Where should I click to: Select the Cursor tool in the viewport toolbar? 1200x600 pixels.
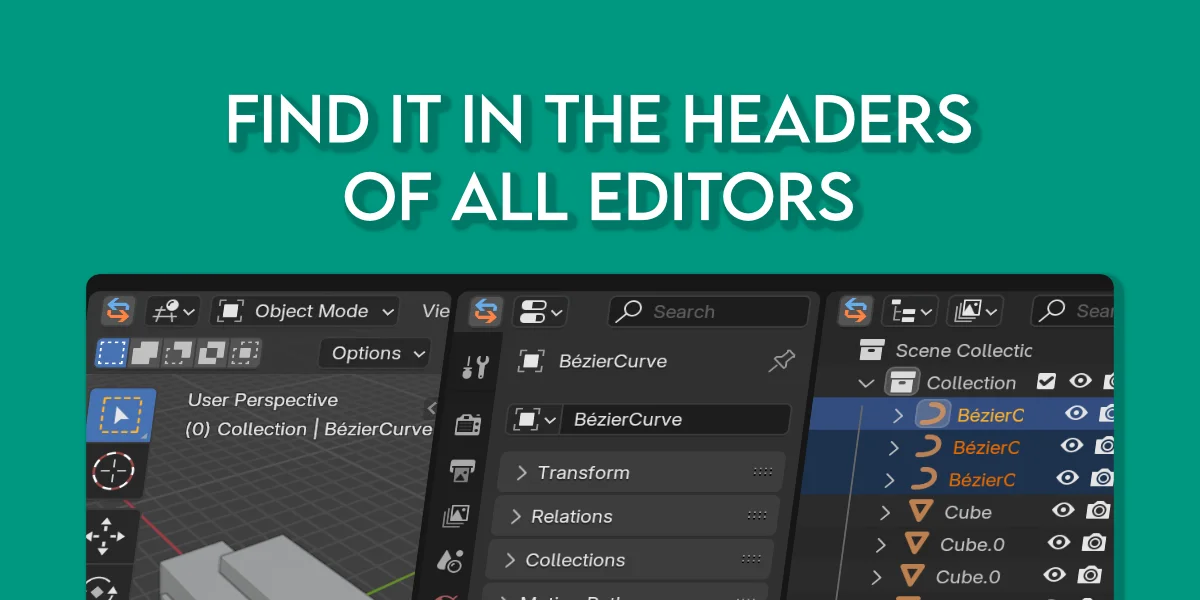click(116, 472)
